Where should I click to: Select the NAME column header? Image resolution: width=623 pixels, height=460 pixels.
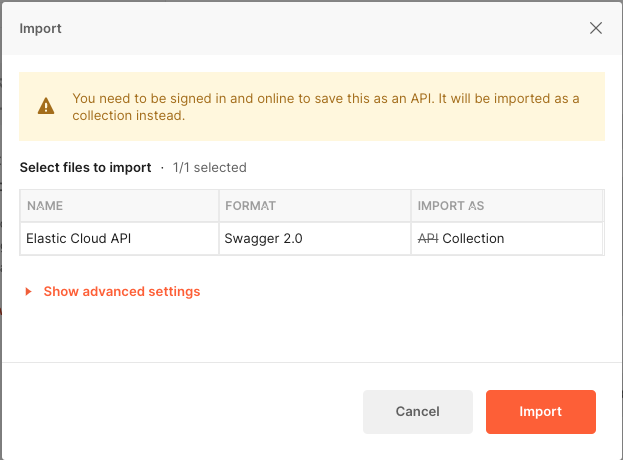click(x=45, y=206)
